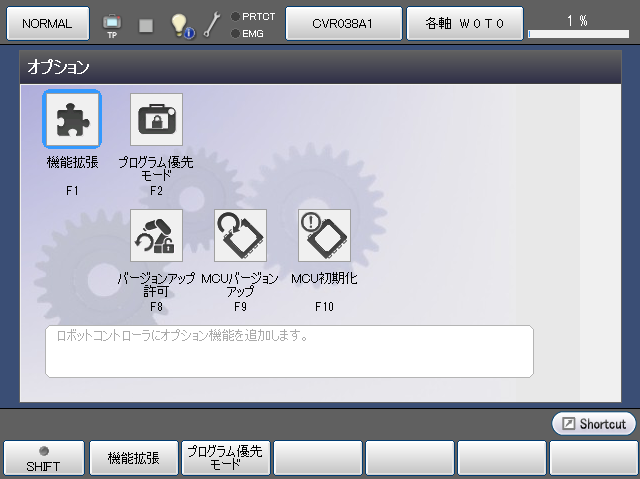640x479 pixels.
Task: Click the PRTCT indicator light
Action: 234,17
